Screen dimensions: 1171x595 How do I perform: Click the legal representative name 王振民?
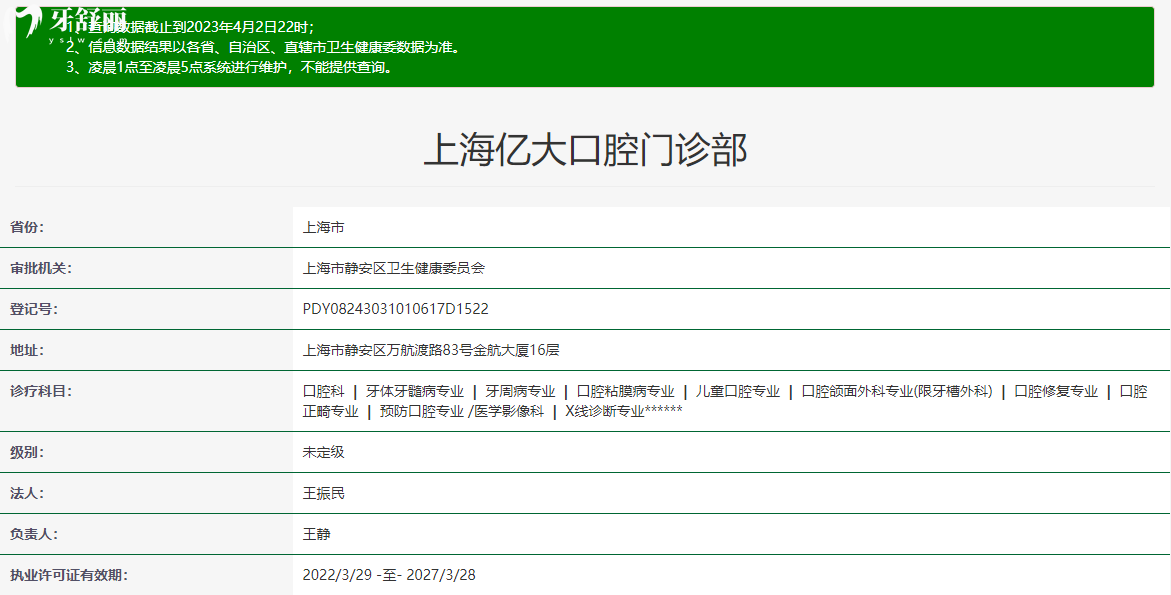click(x=325, y=493)
